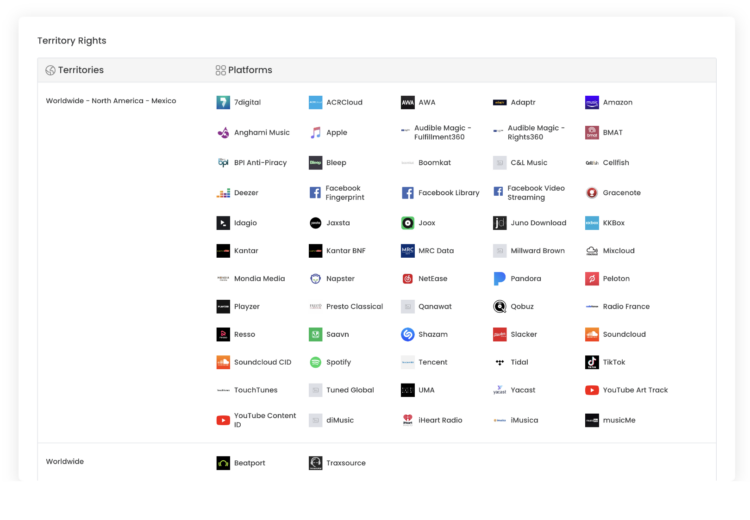Image resolution: width=750 pixels, height=520 pixels.
Task: Click the Resso icon
Action: click(223, 334)
